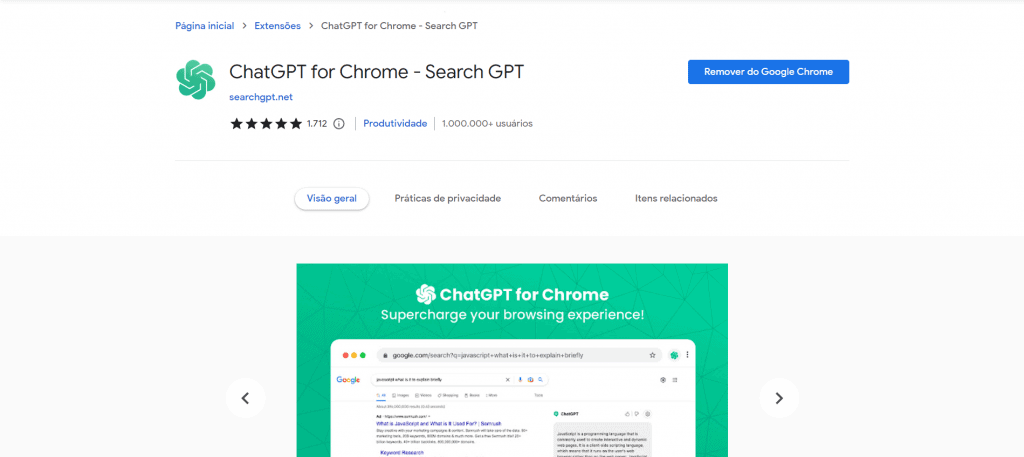Viewport: 1024px width, 457px height.
Task: Open the Itens relacionados tab
Action: (676, 198)
